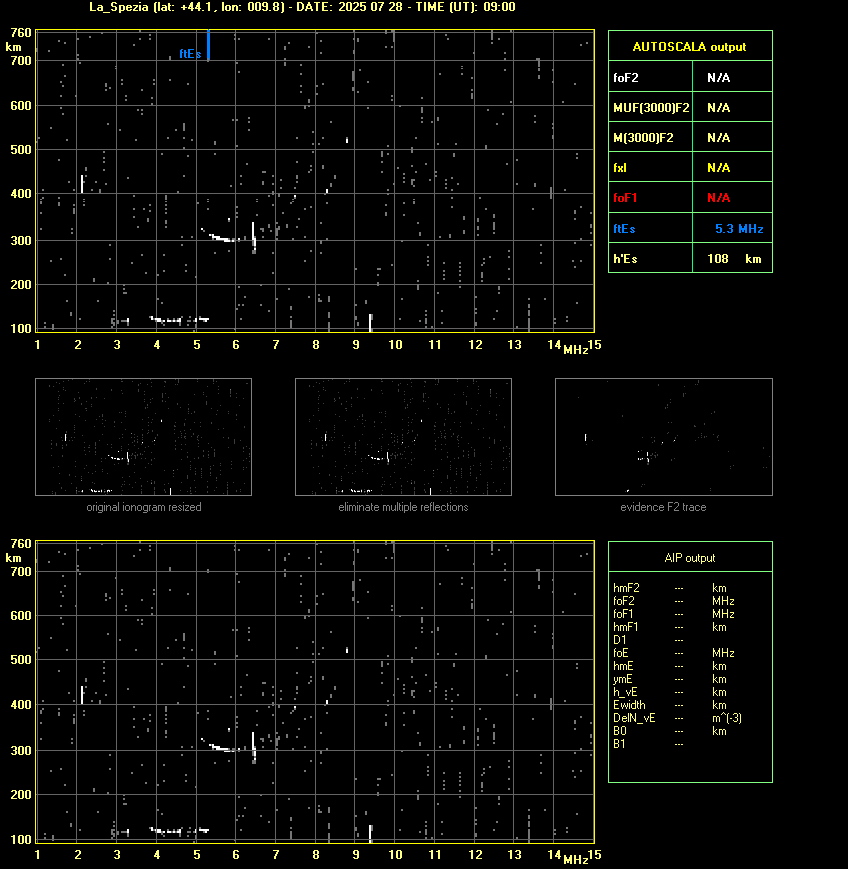Click the N/A value for M(3000)F2

(x=718, y=137)
